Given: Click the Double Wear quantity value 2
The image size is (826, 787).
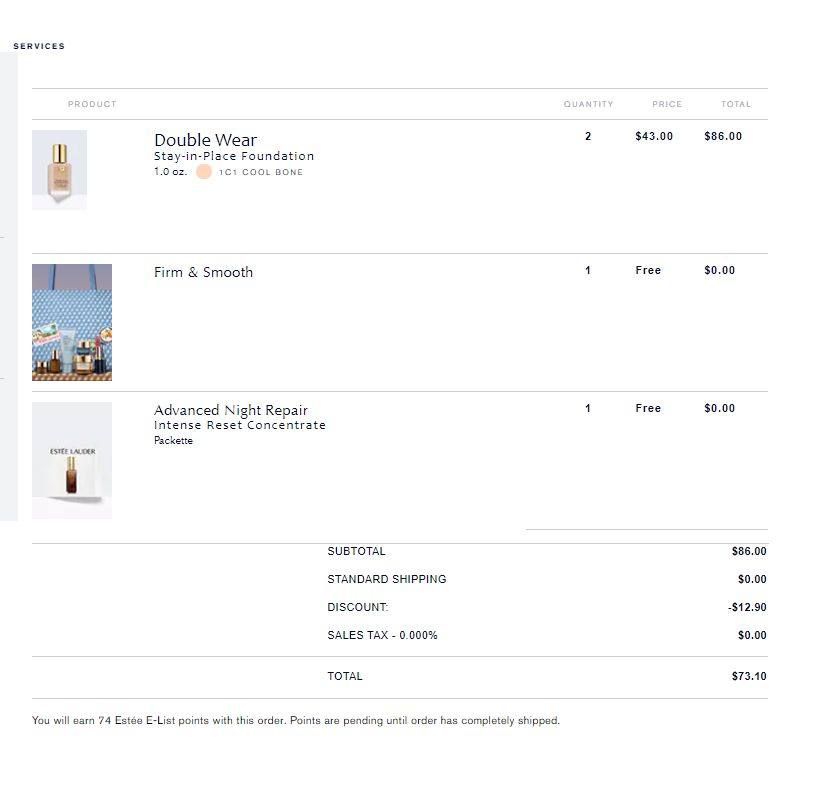Looking at the screenshot, I should [588, 136].
